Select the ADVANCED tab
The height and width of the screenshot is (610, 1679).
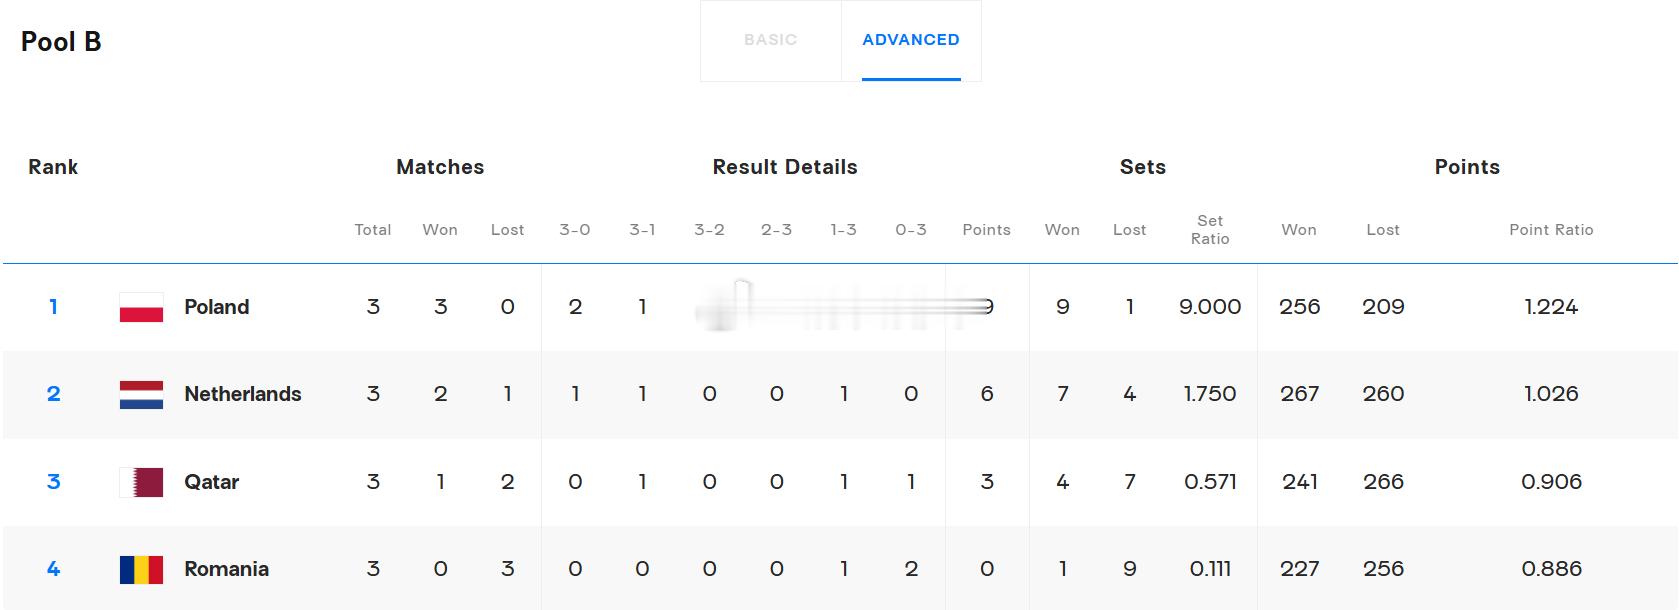[x=911, y=40]
